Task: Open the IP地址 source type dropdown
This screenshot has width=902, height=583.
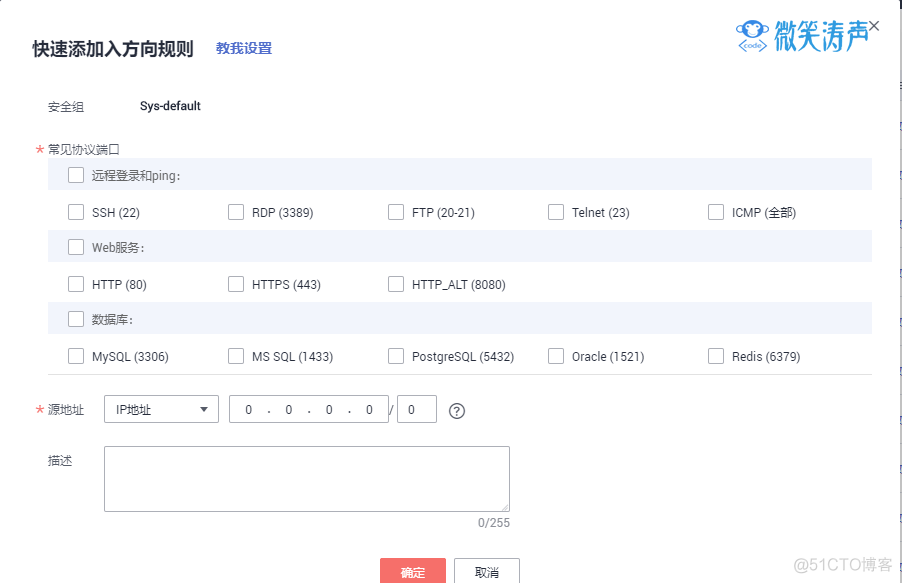Action: [x=161, y=409]
